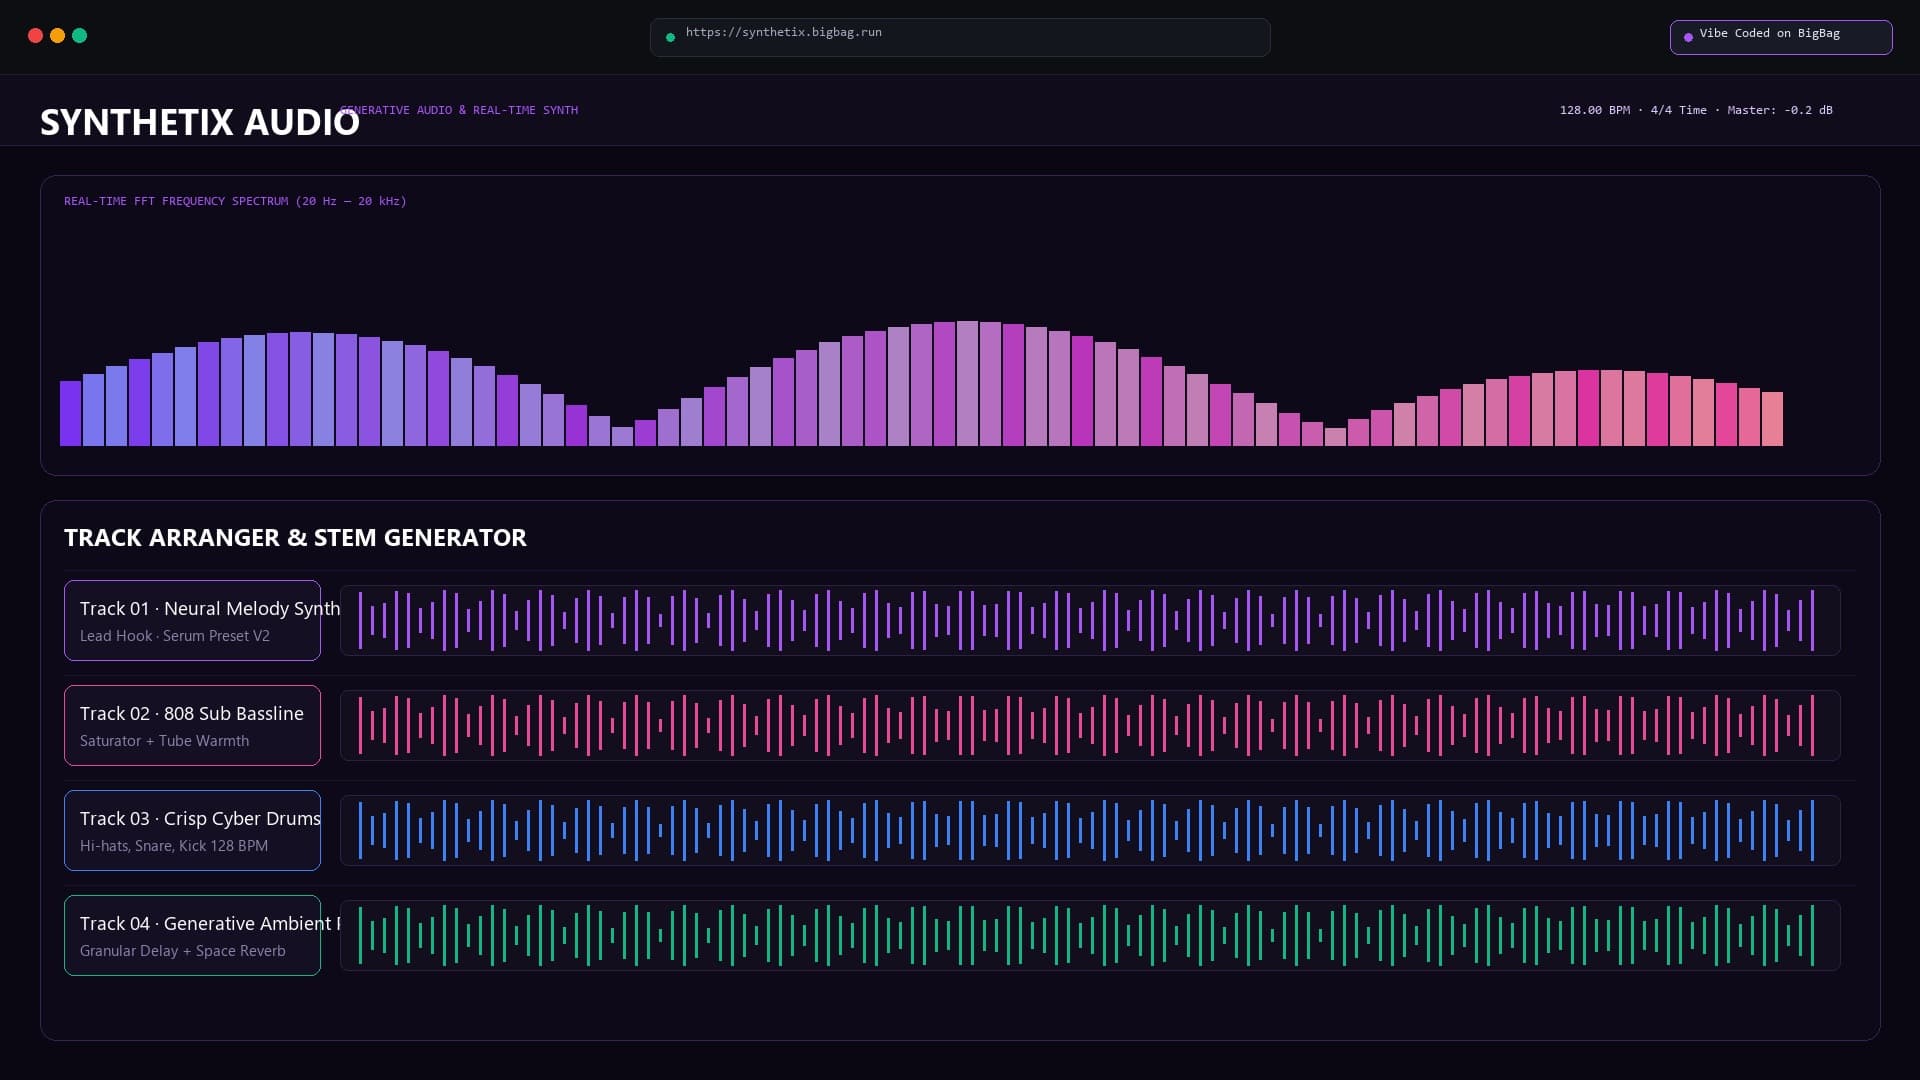Click the green maximize window dot
Image resolution: width=1920 pixels, height=1080 pixels.
(80, 35)
